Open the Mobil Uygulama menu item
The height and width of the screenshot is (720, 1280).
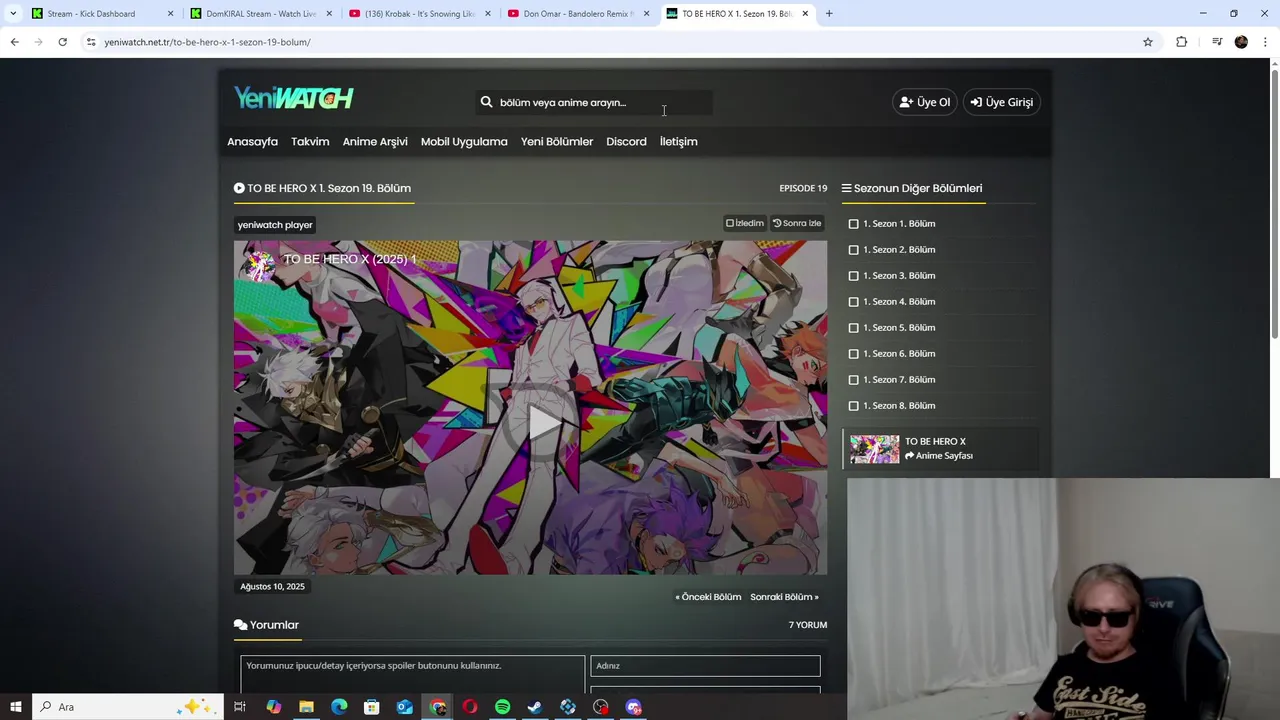click(464, 141)
